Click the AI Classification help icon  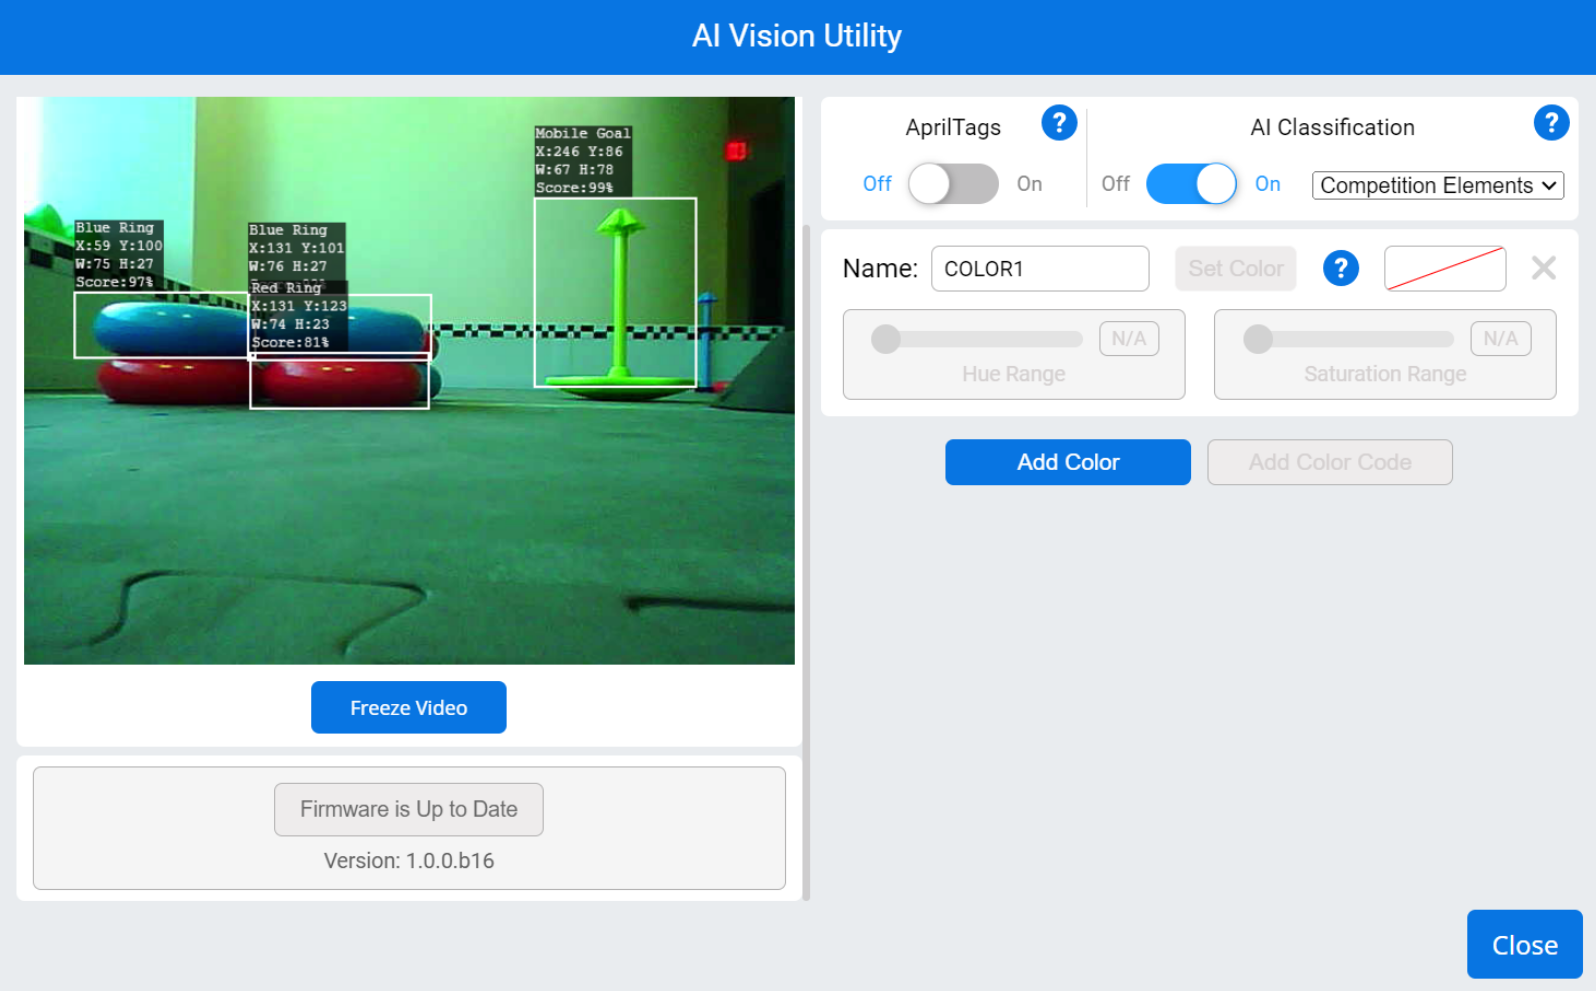click(x=1550, y=124)
